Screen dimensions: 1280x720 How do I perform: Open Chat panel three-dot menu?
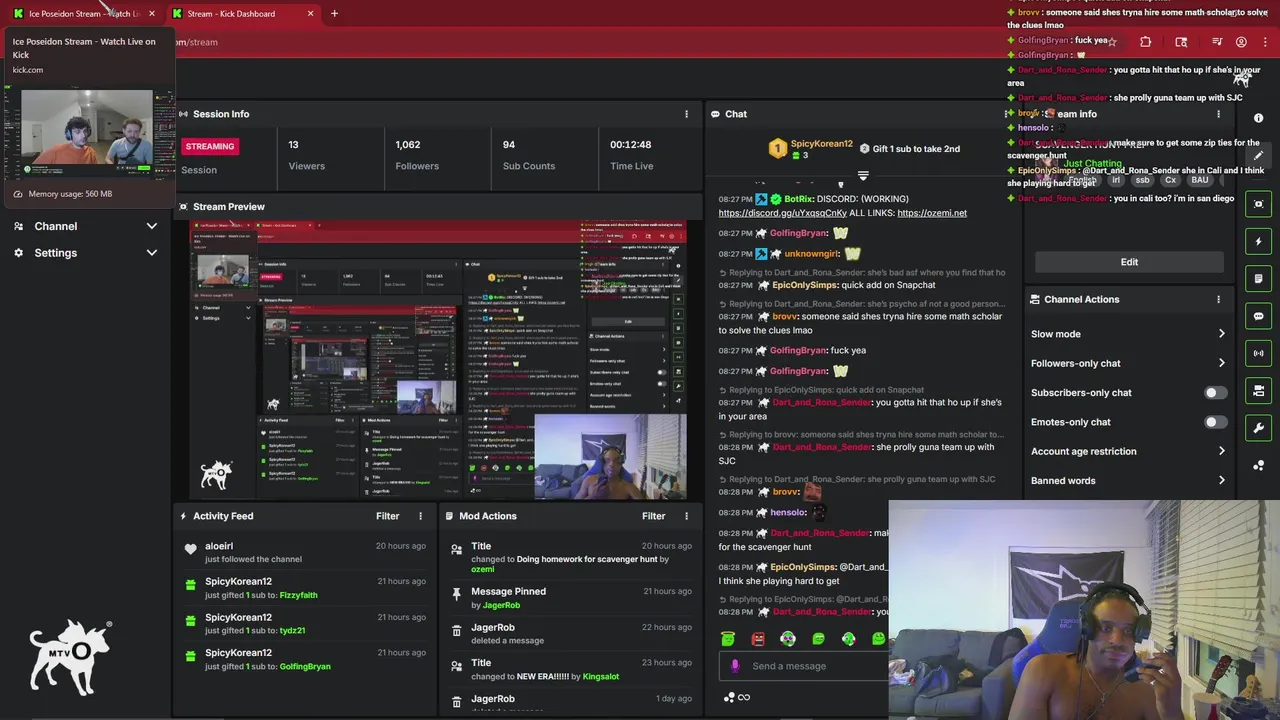pyautogui.click(x=1007, y=114)
